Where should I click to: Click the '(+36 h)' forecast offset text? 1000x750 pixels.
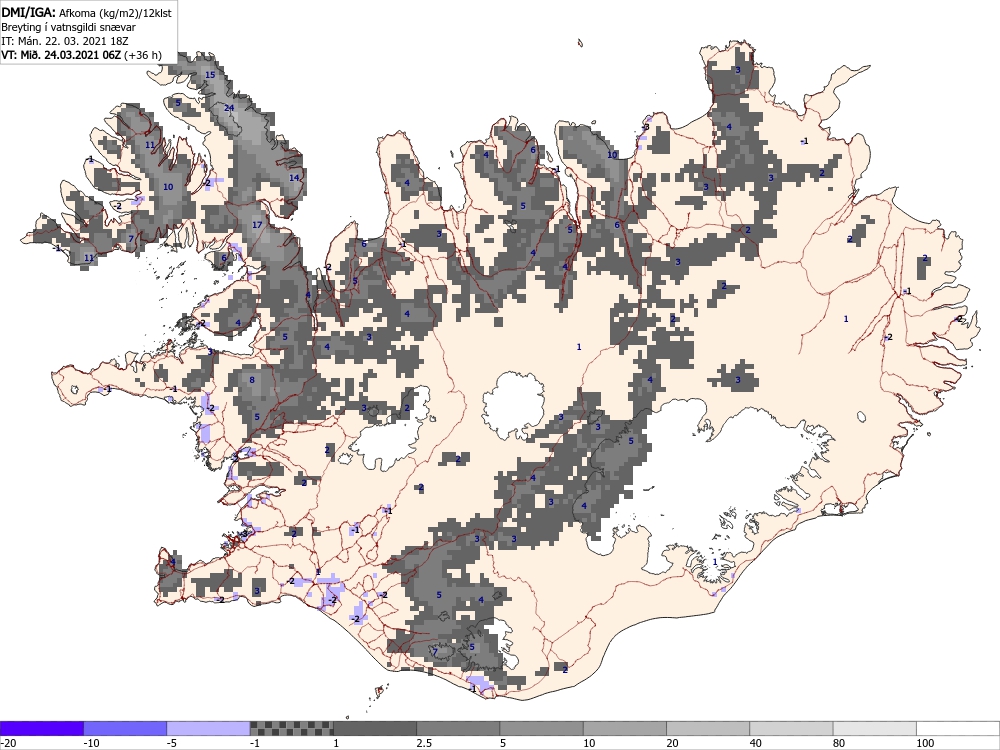click(x=143, y=55)
